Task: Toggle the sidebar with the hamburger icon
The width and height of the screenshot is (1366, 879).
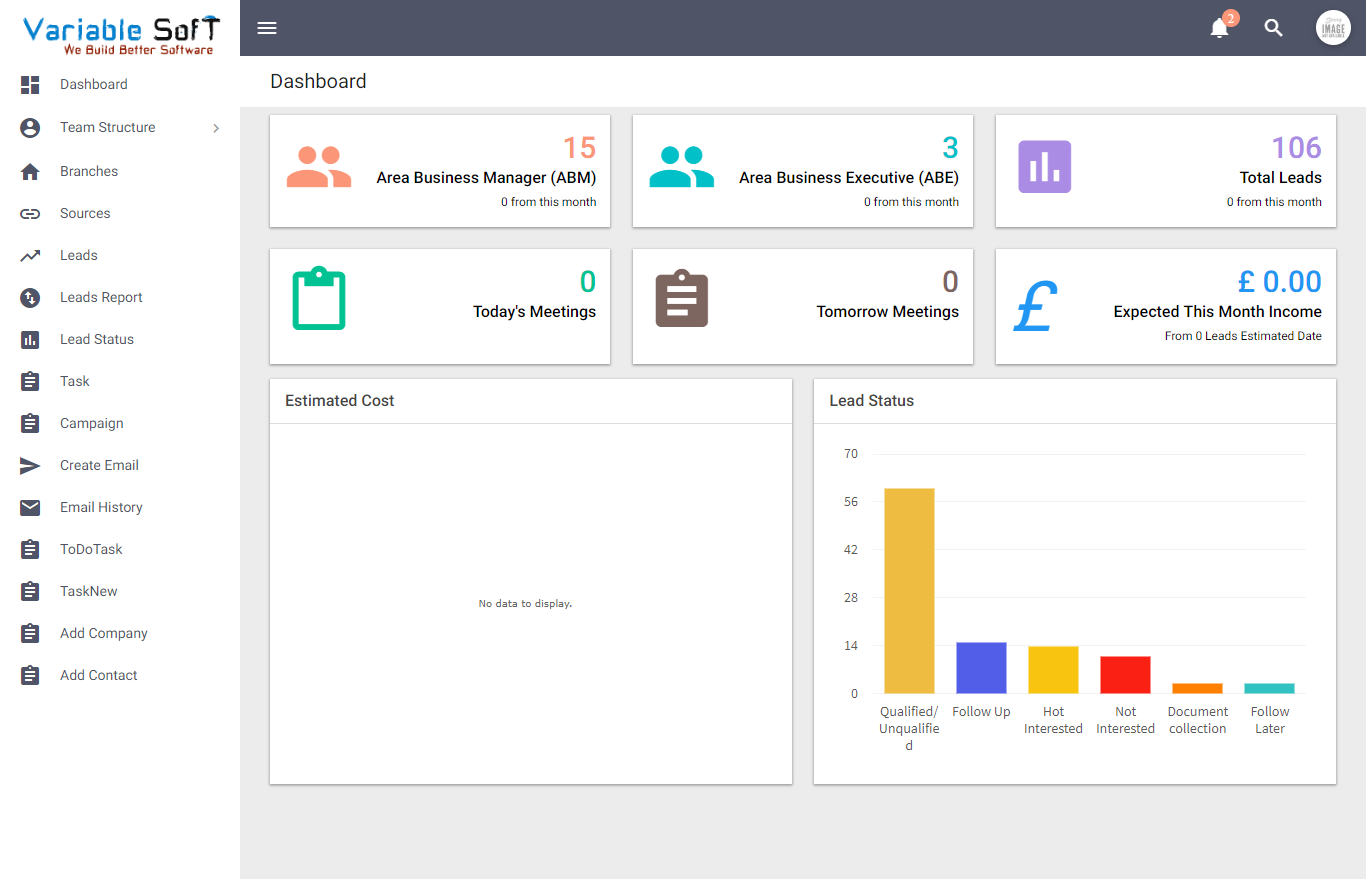Action: [x=267, y=28]
